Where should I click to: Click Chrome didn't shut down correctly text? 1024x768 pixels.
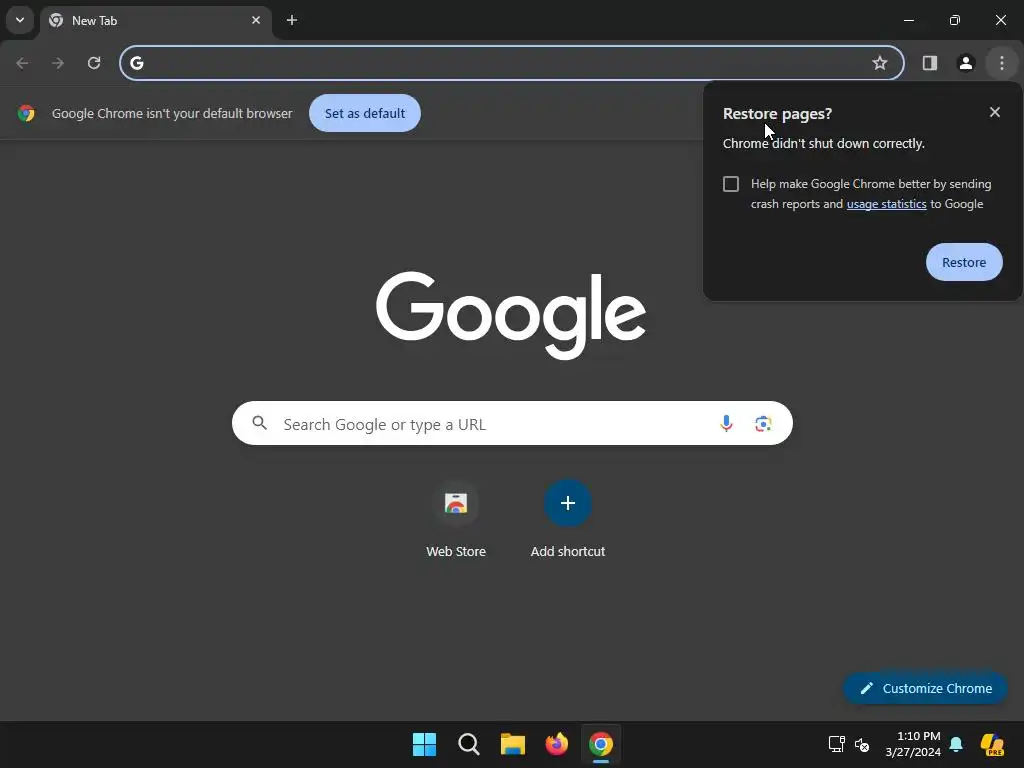pyautogui.click(x=824, y=144)
